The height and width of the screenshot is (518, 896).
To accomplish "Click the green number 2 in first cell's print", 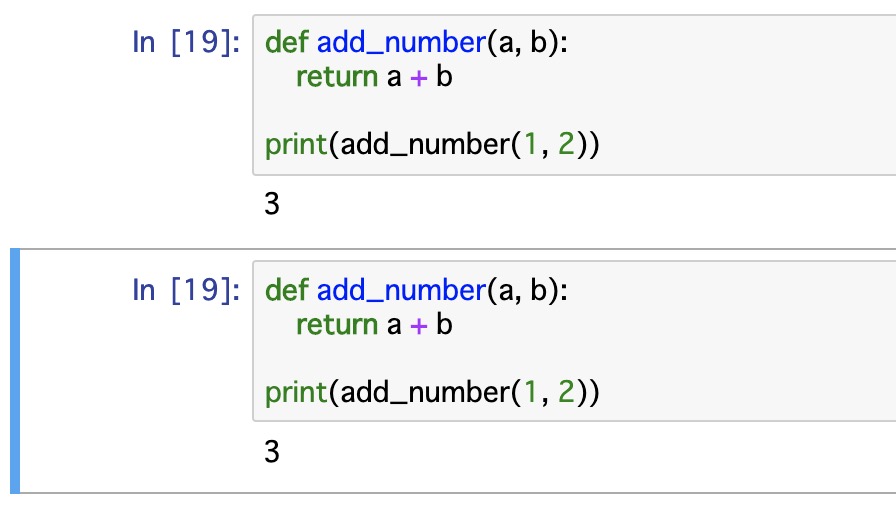I will coord(566,144).
